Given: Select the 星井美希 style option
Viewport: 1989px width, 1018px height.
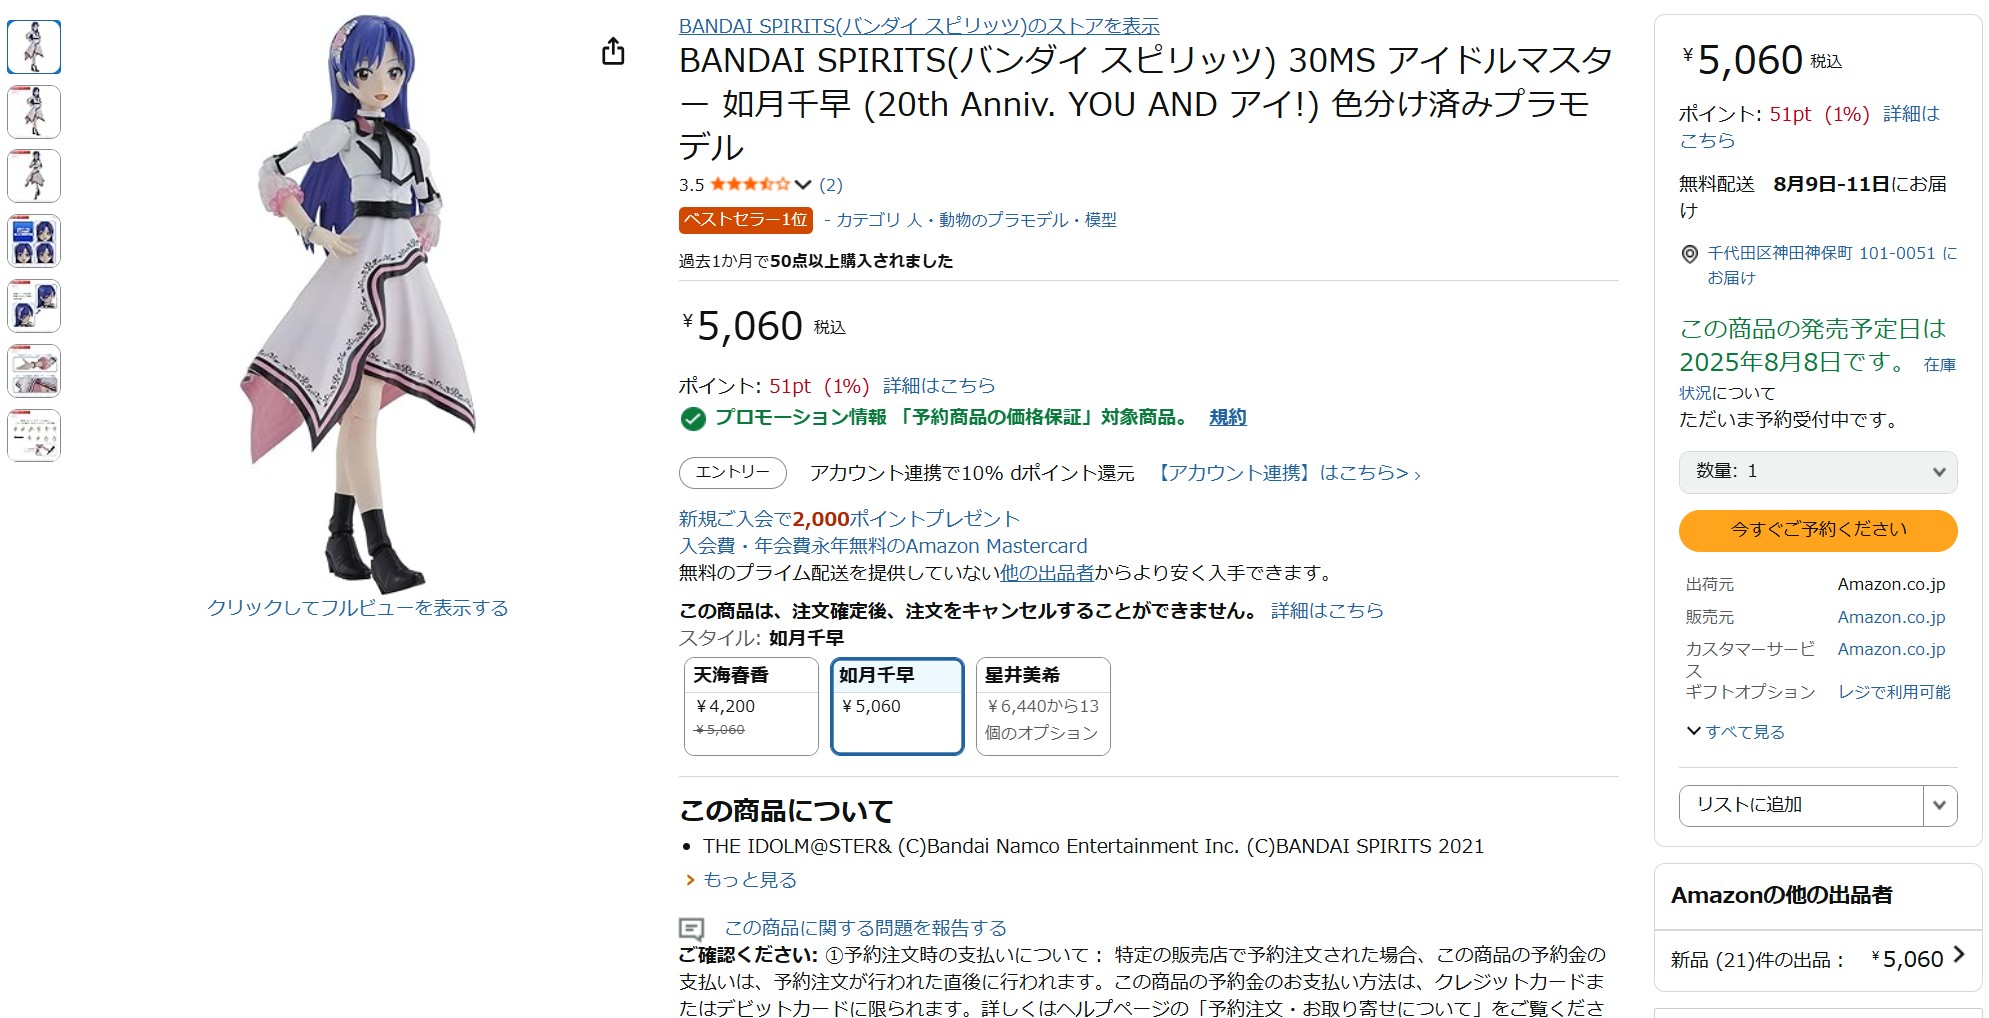Looking at the screenshot, I should (1042, 706).
